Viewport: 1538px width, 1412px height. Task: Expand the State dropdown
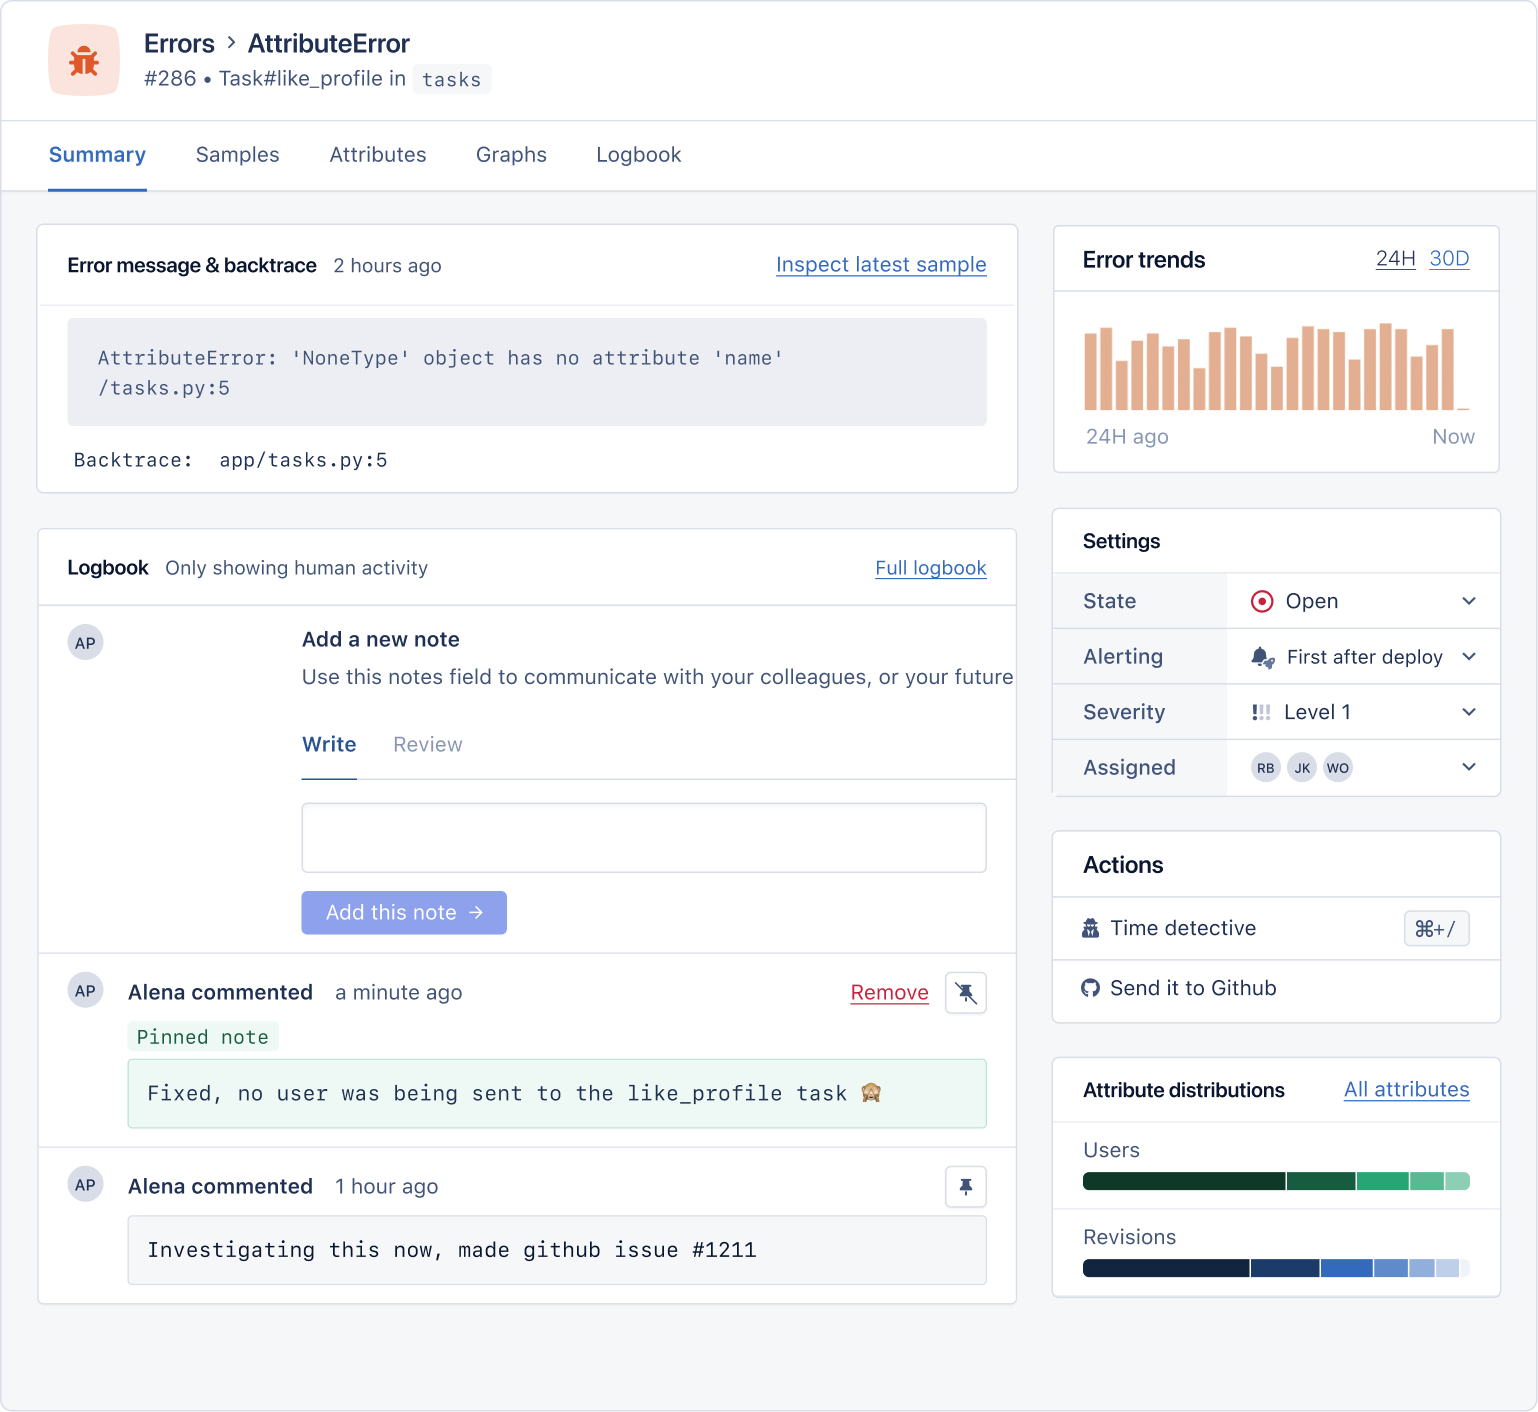pos(1468,601)
